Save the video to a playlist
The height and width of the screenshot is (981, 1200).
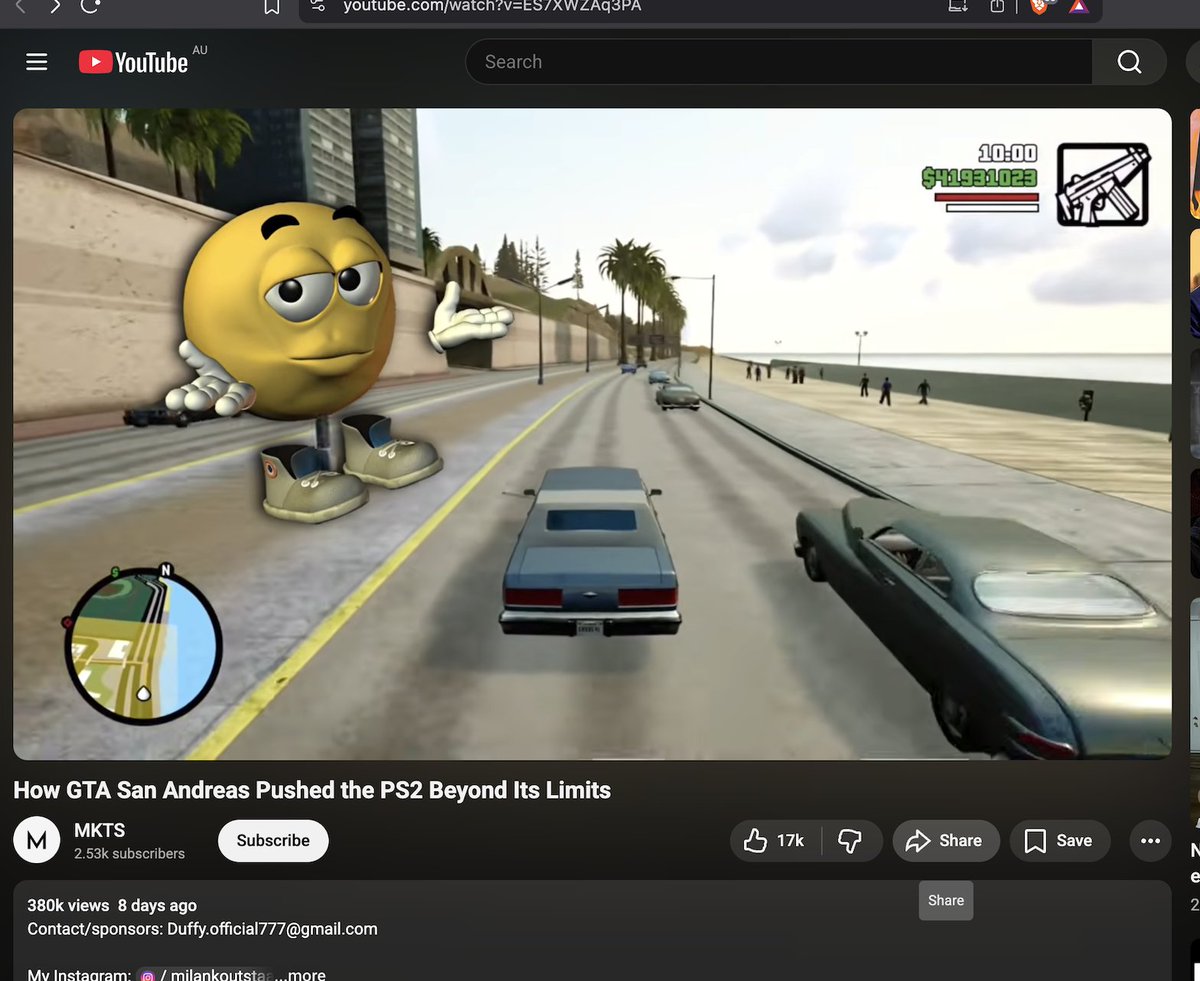point(1061,841)
